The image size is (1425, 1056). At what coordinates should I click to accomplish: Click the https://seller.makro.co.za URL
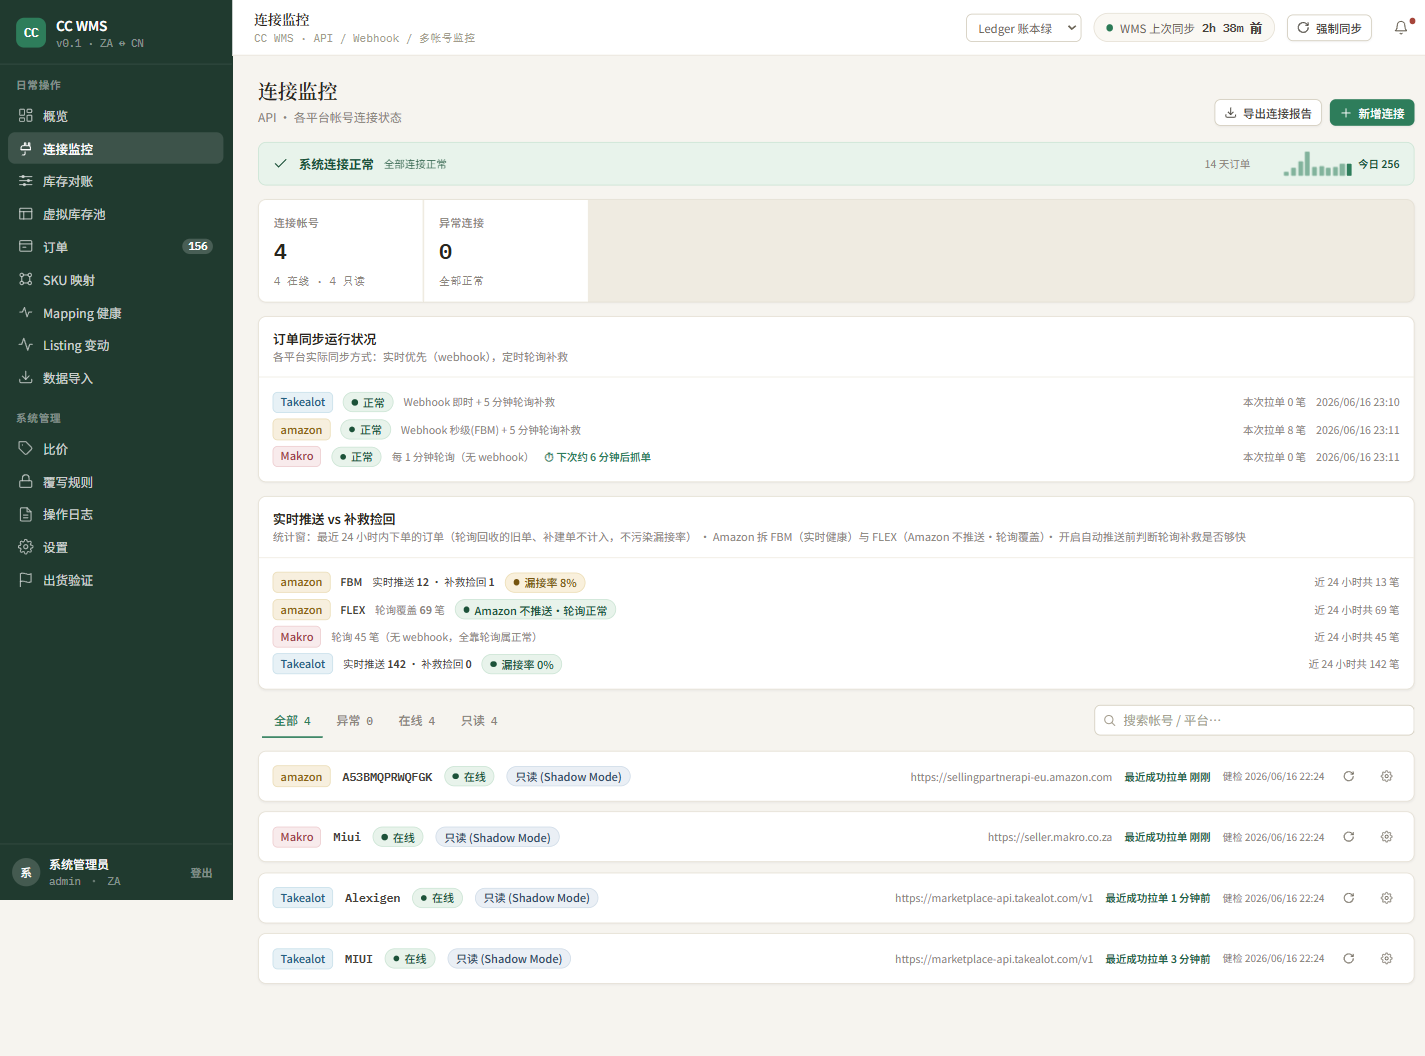point(1050,837)
